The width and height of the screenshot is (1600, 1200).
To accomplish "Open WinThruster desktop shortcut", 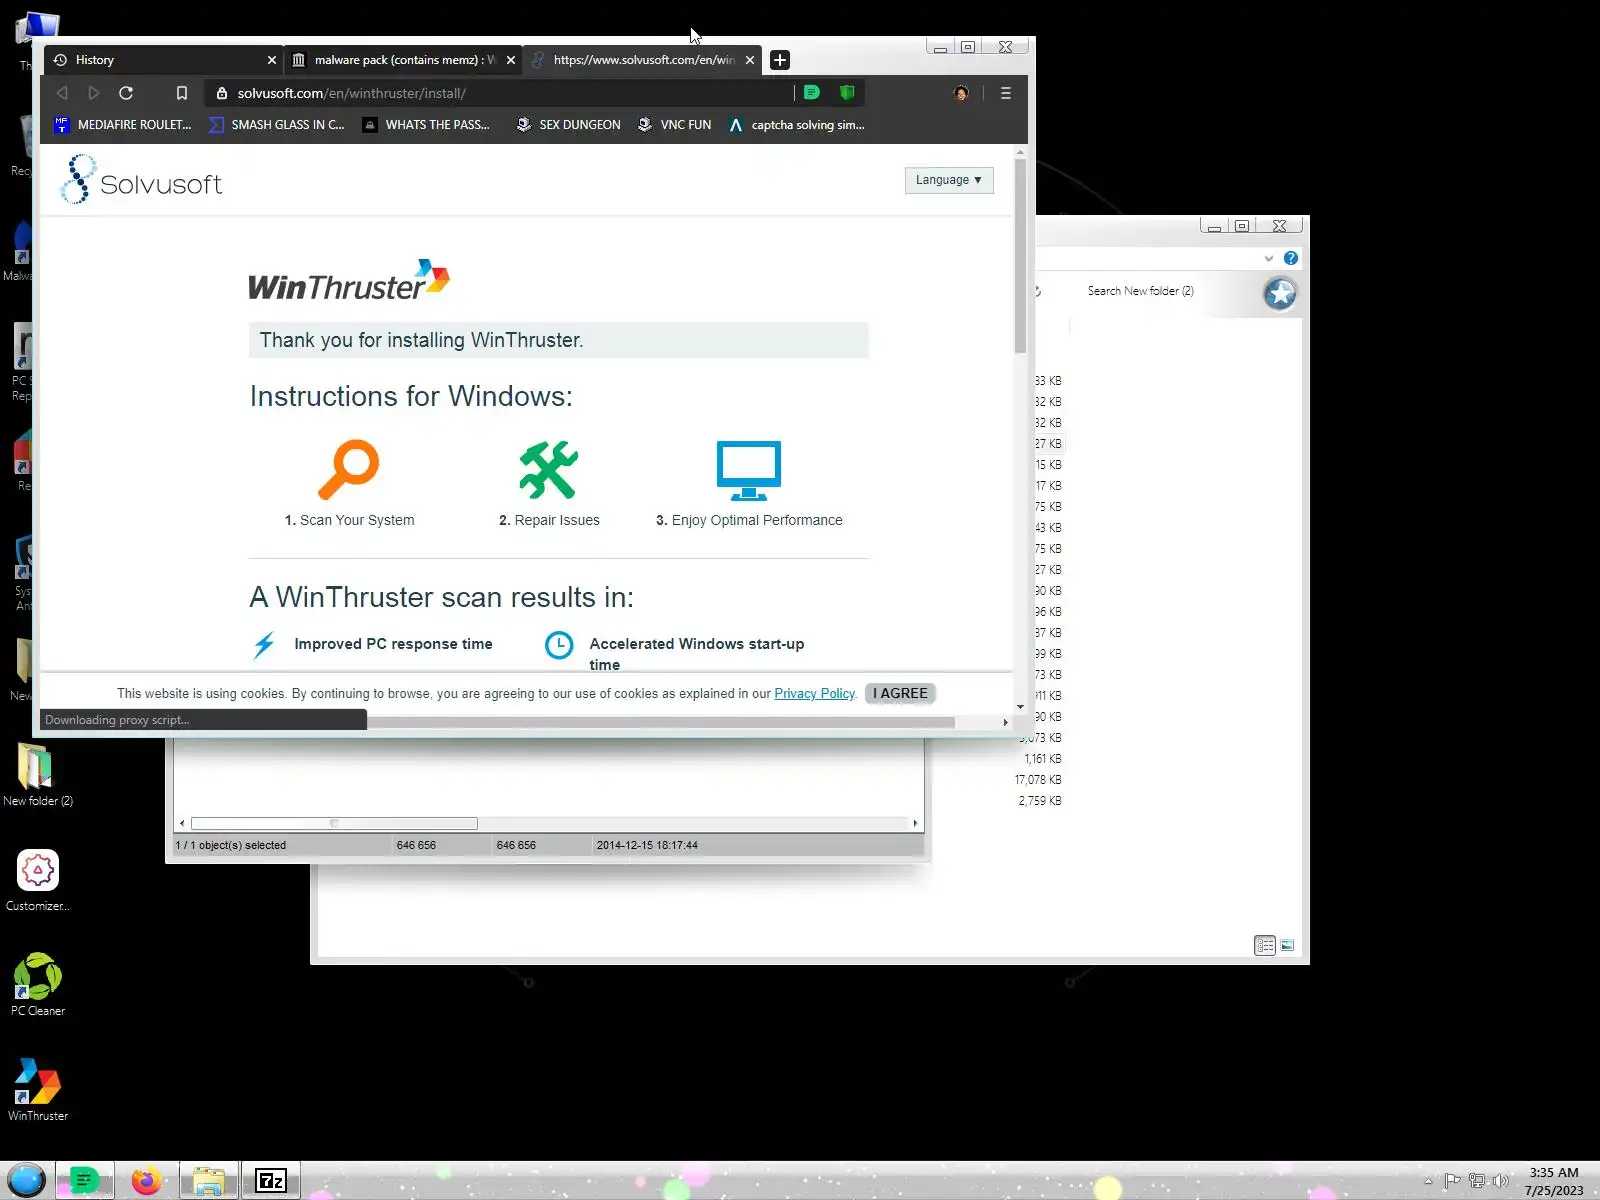I will pyautogui.click(x=38, y=1091).
